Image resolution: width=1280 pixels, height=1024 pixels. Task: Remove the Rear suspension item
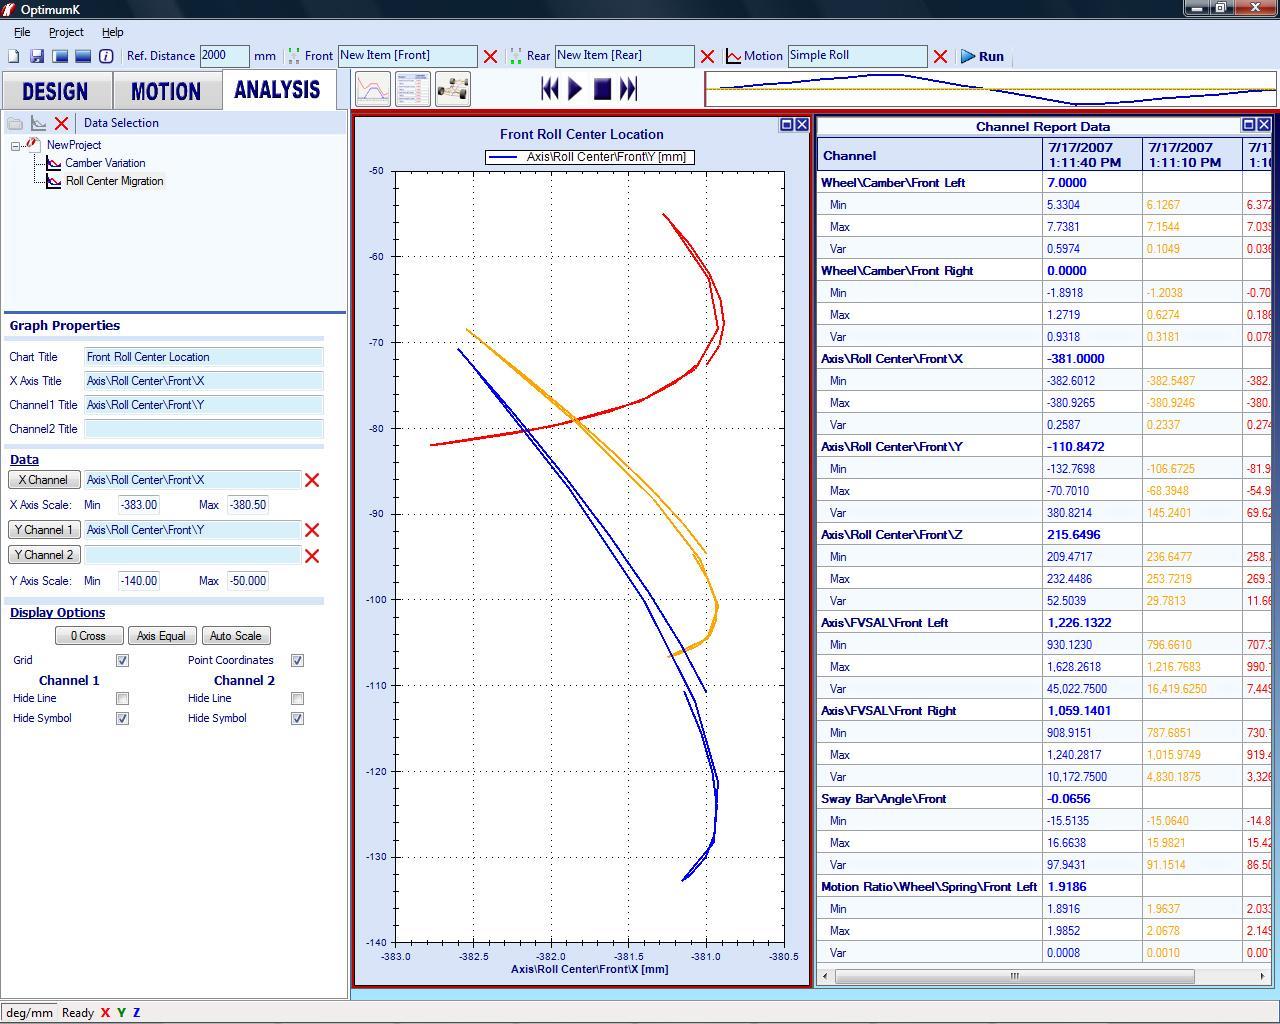(707, 57)
